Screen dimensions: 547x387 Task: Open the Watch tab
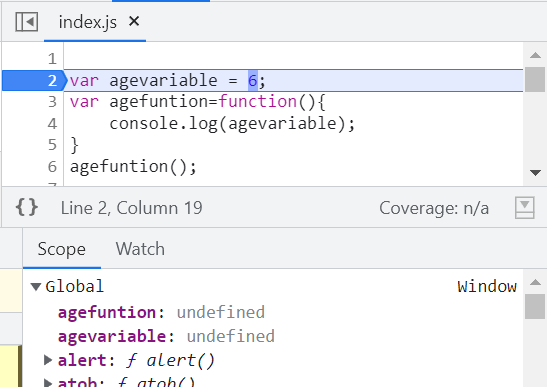[x=140, y=249]
